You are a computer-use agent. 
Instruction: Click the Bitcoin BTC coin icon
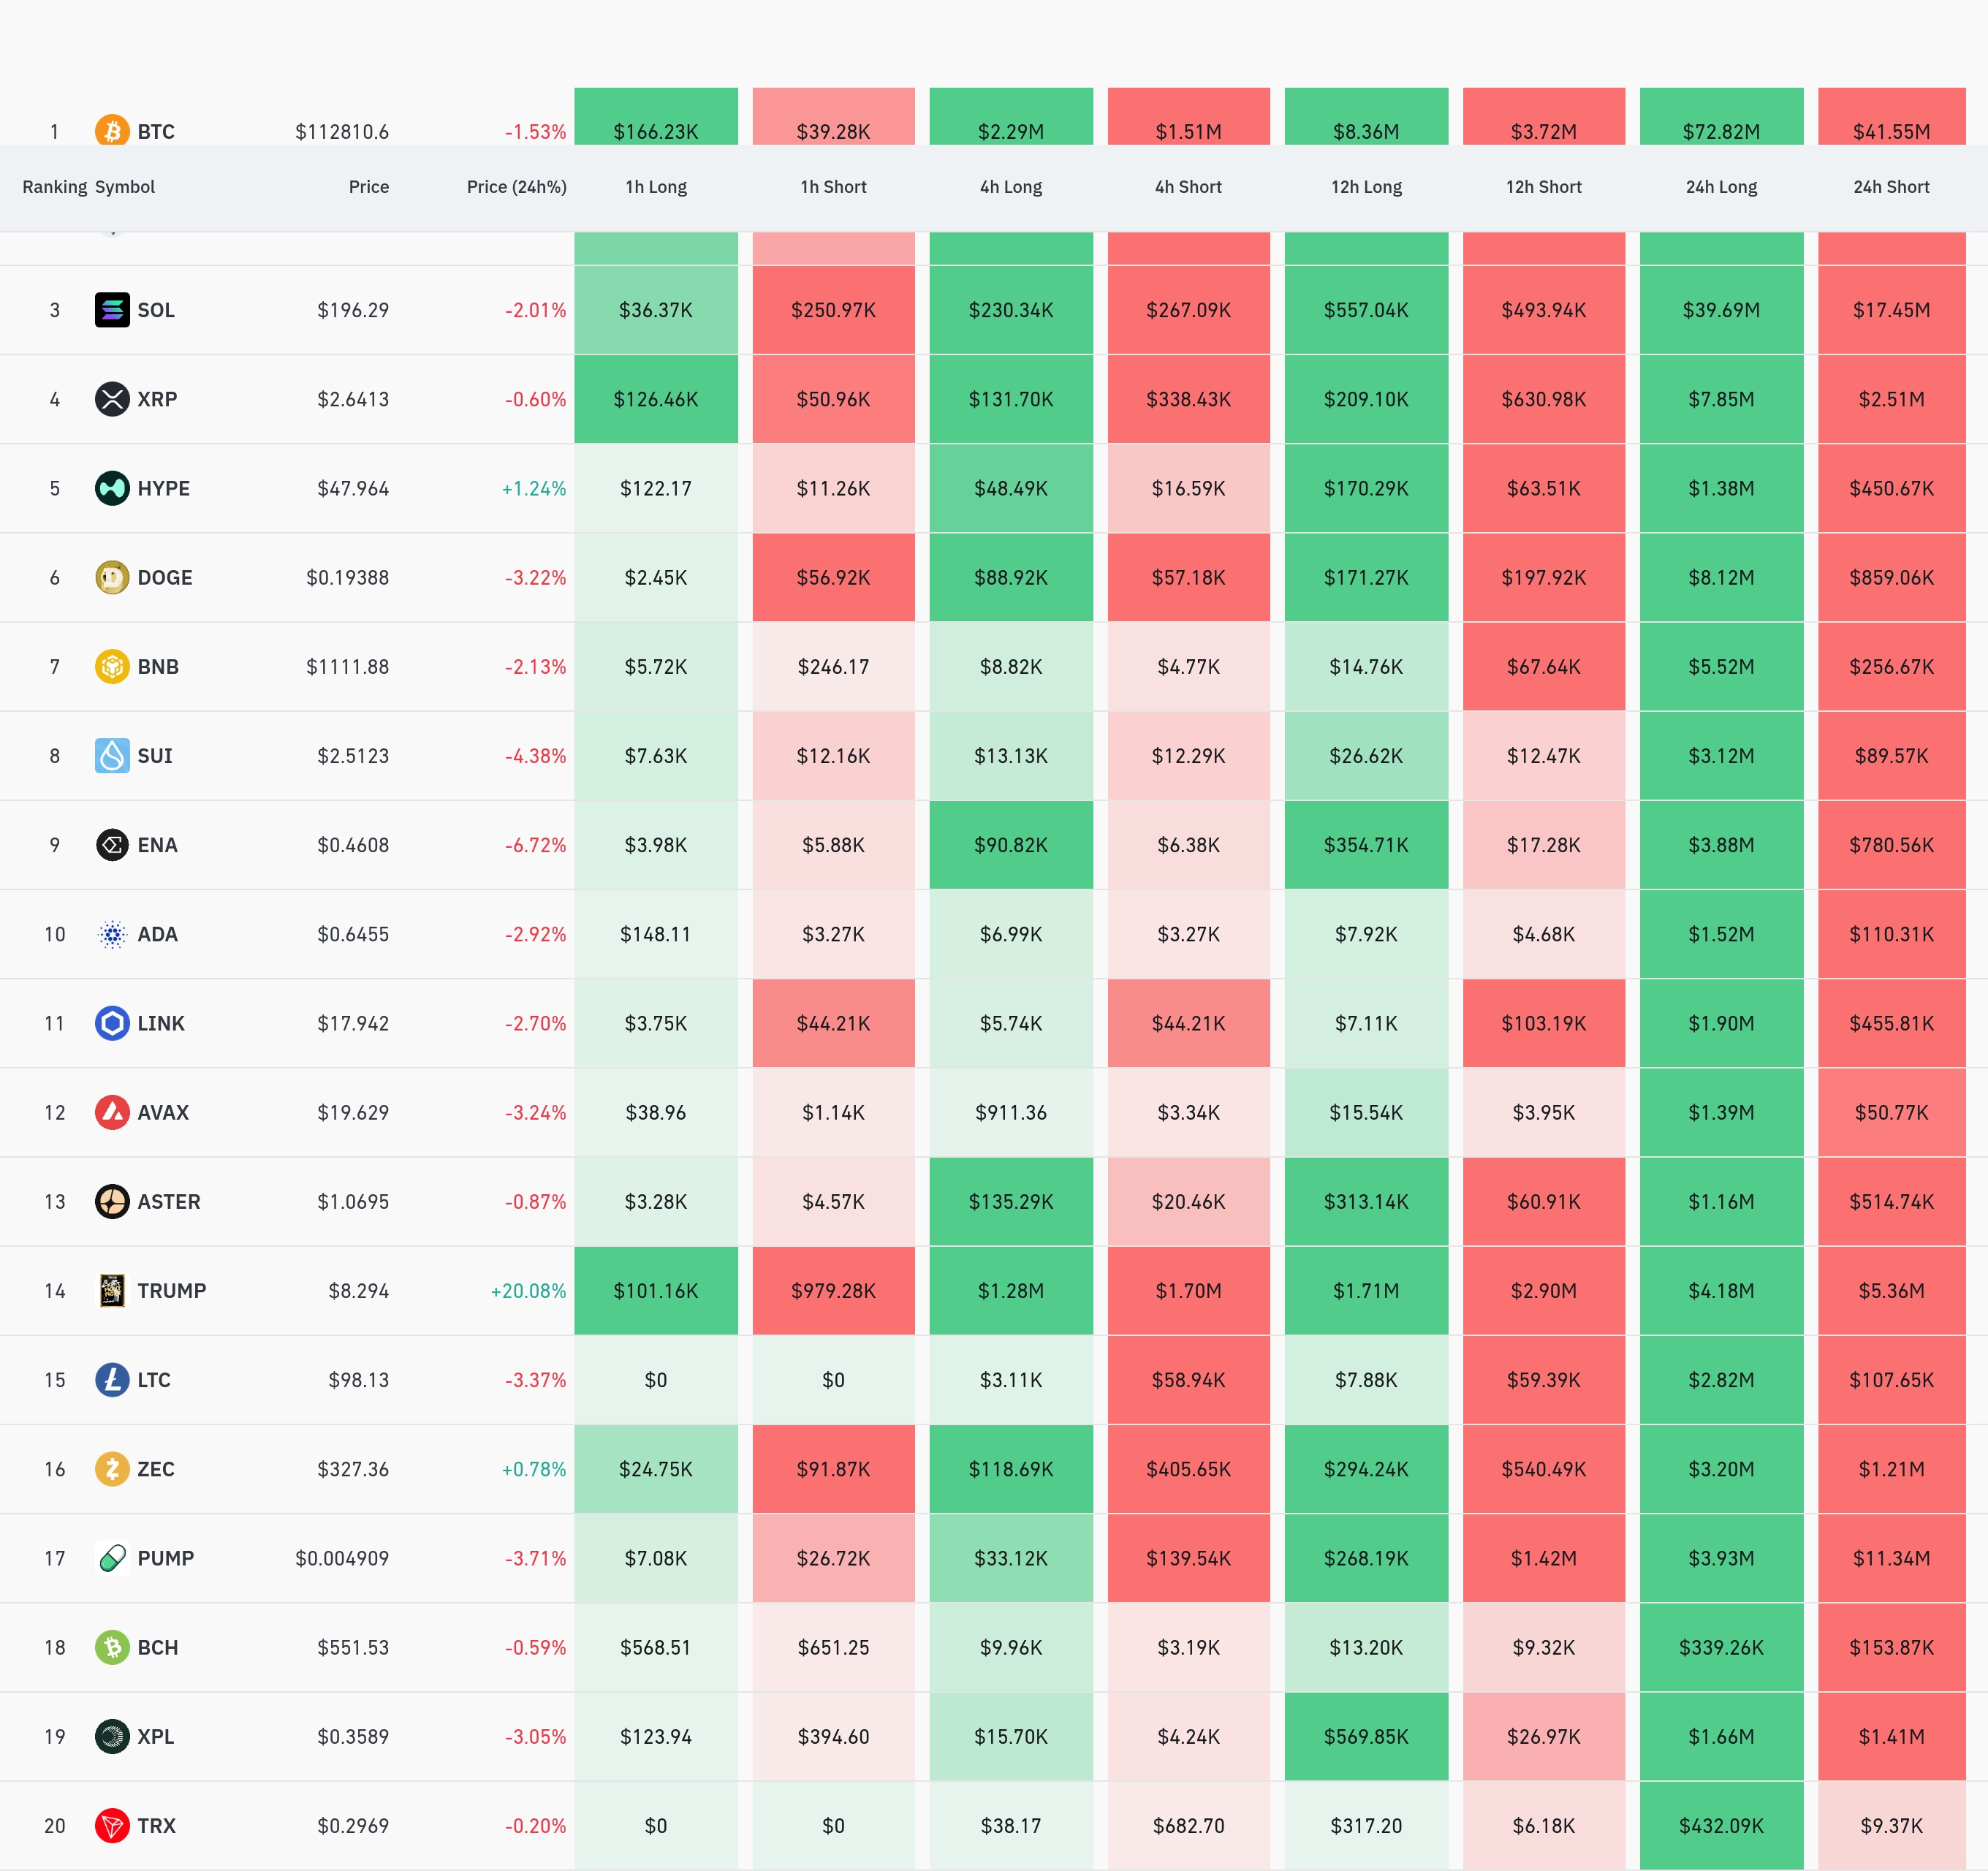click(112, 131)
